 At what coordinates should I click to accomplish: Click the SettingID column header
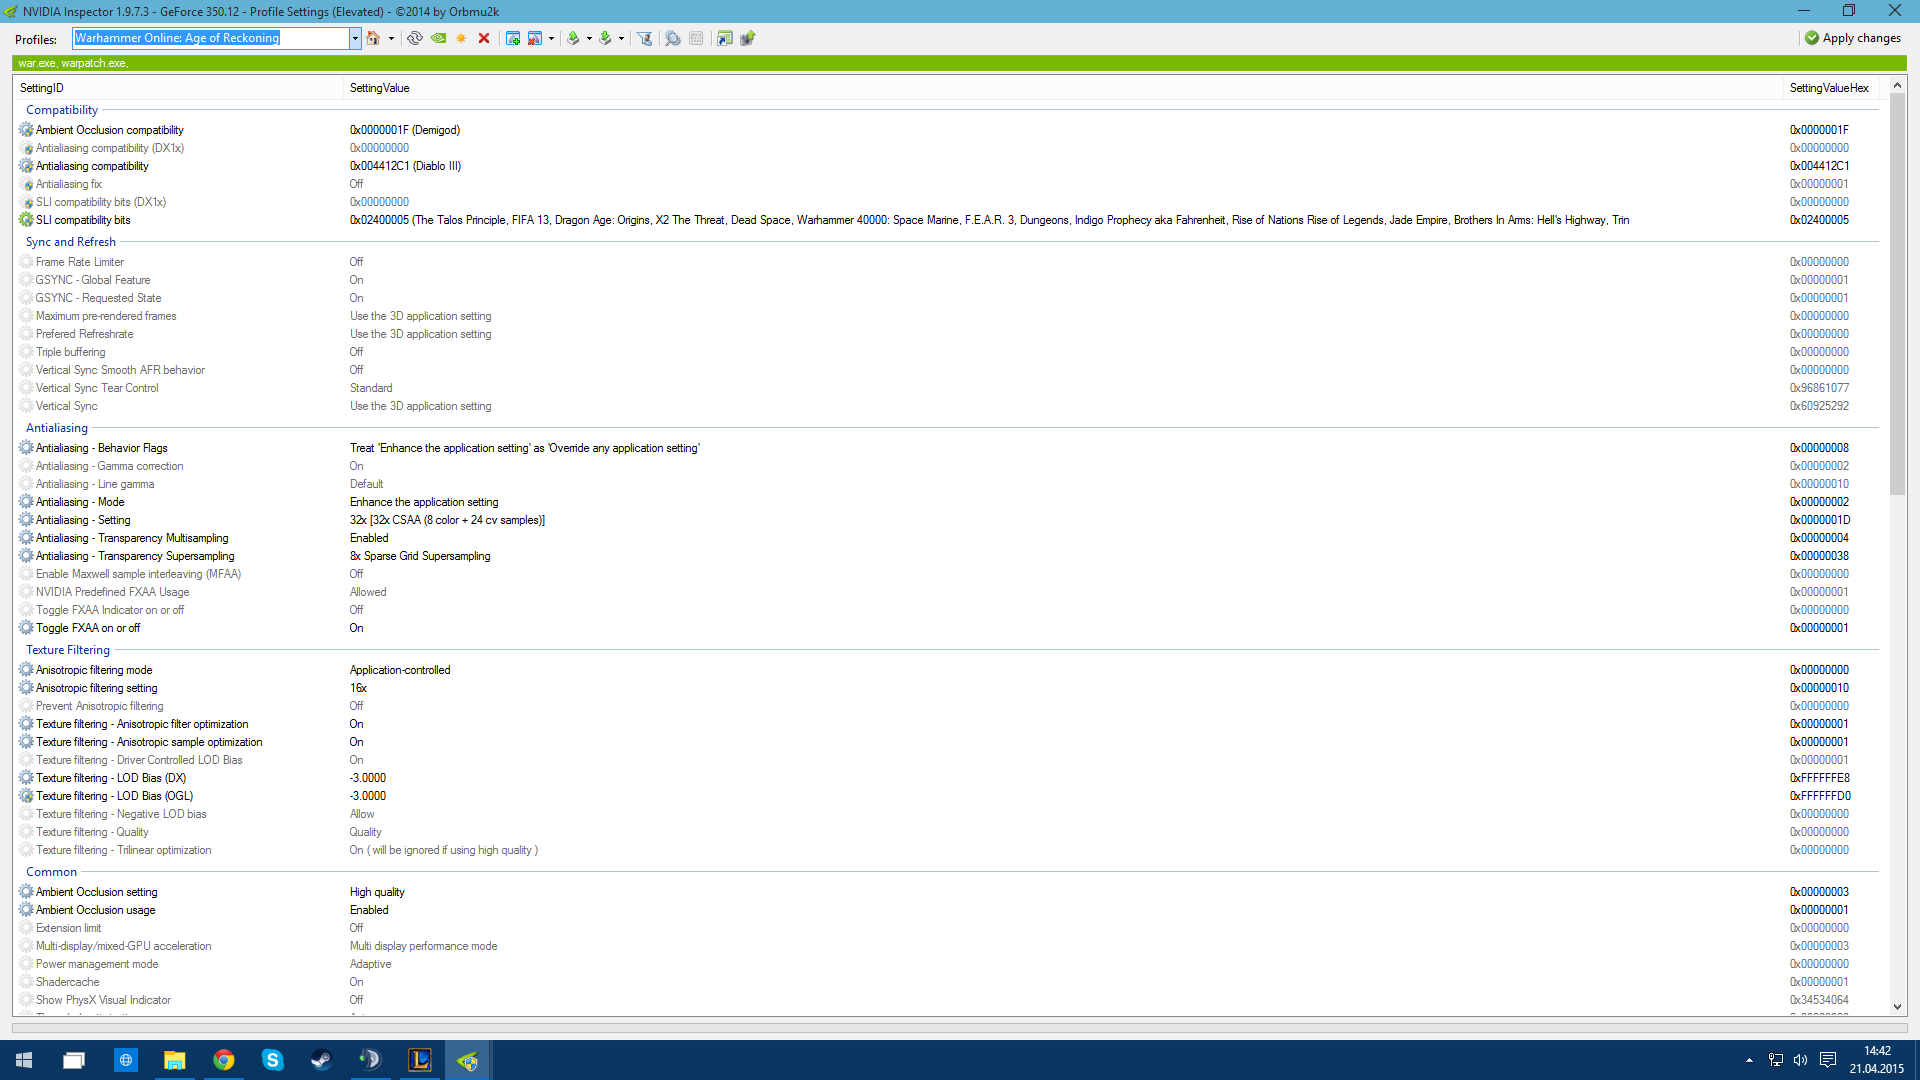[x=178, y=88]
